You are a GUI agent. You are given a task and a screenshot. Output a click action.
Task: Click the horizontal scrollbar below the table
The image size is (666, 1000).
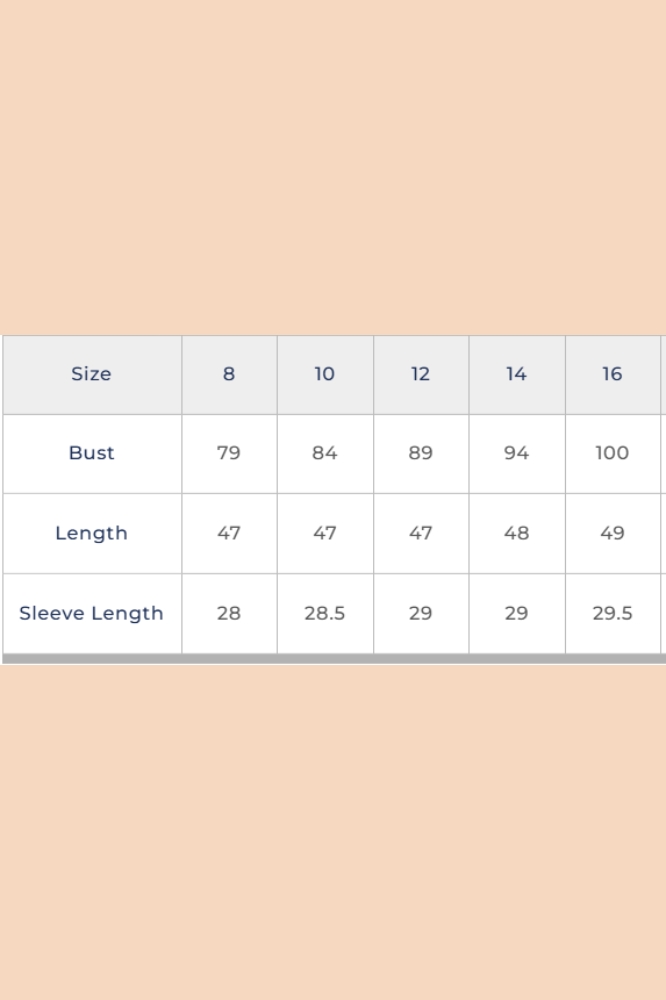[333, 659]
